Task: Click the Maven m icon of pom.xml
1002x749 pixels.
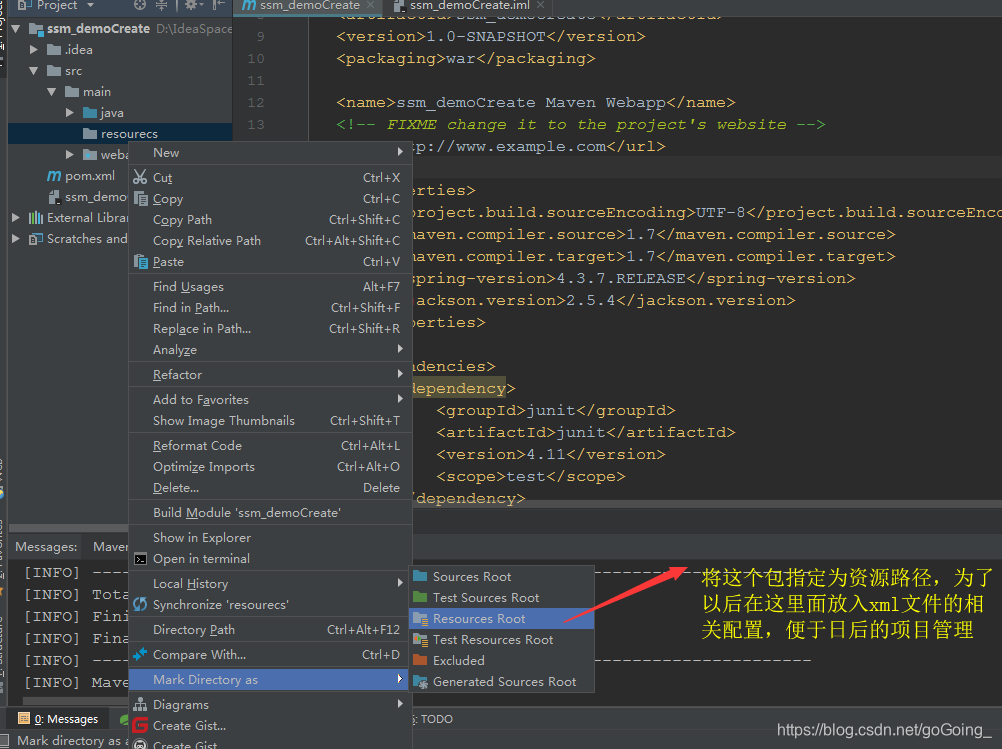Action: click(x=54, y=176)
